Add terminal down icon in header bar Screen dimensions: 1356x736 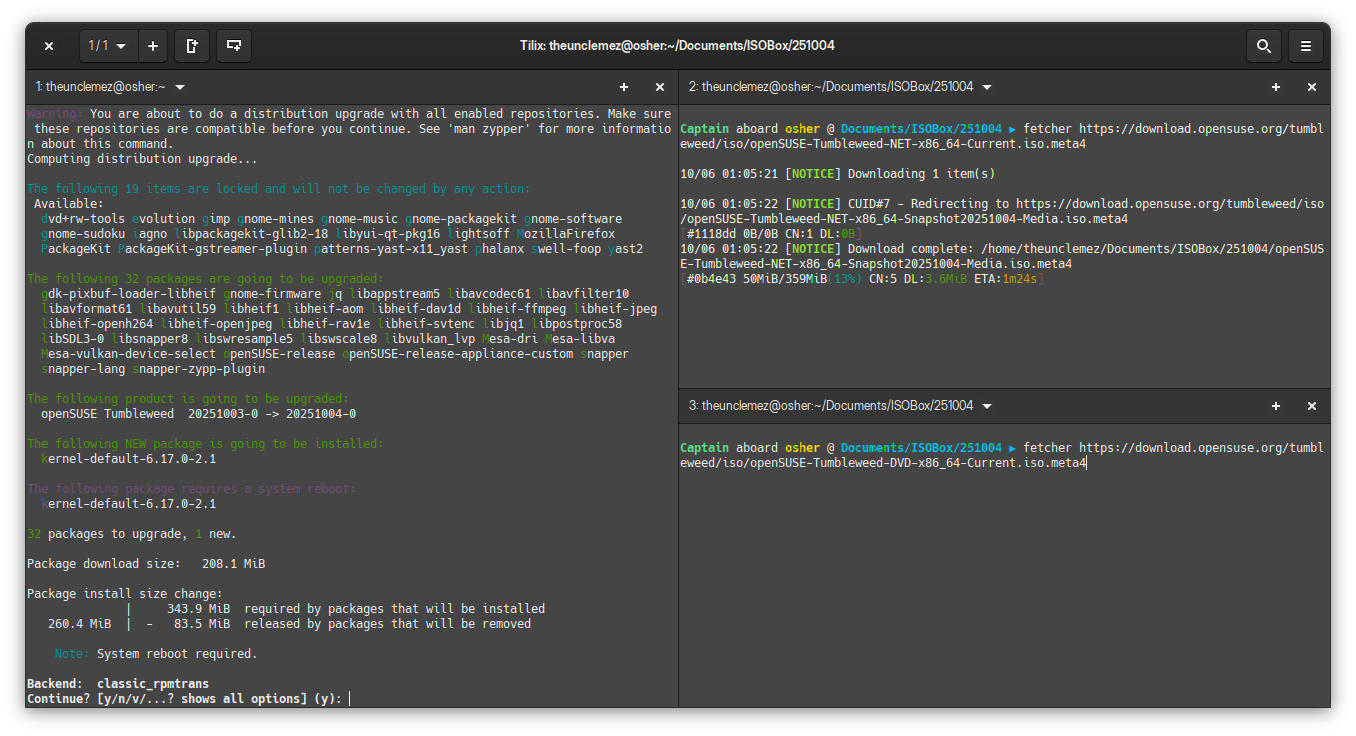coord(233,46)
